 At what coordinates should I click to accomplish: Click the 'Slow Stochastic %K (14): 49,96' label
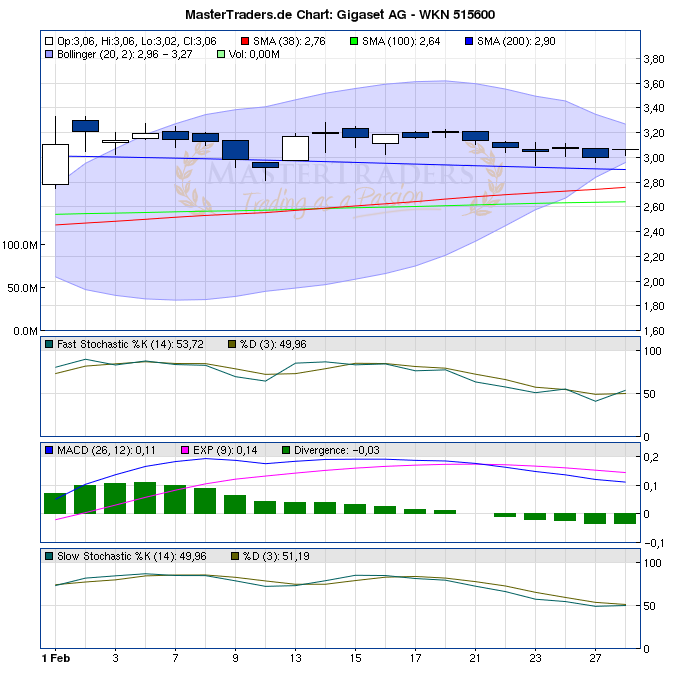[132, 556]
